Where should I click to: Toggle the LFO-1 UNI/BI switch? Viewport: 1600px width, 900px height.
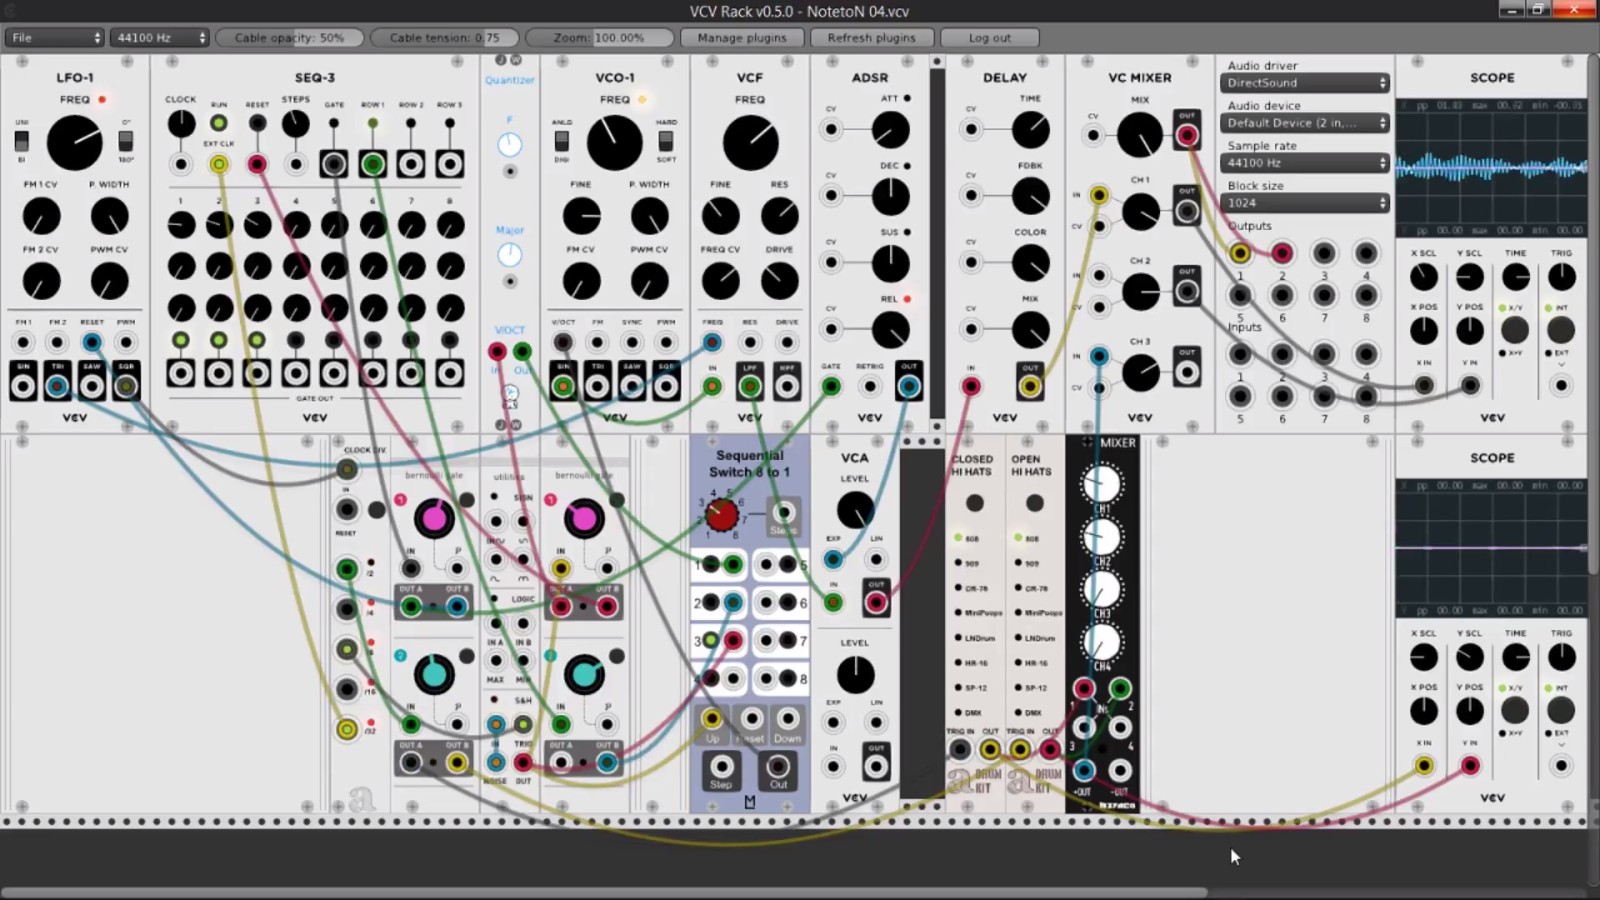(x=21, y=141)
